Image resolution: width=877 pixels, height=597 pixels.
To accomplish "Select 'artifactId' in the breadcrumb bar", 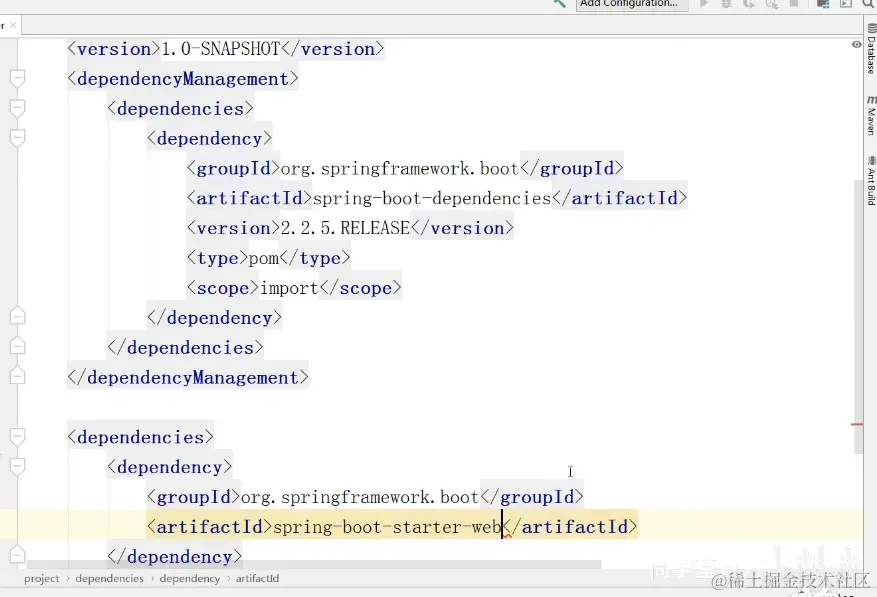I will pyautogui.click(x=257, y=579).
